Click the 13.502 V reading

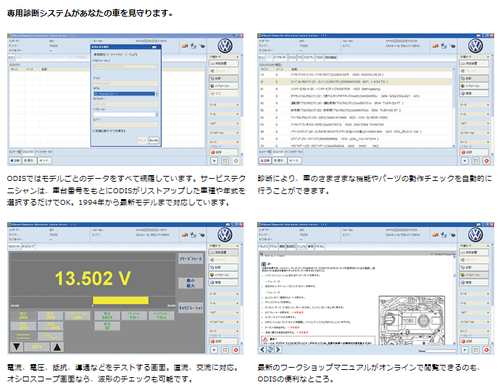[93, 278]
